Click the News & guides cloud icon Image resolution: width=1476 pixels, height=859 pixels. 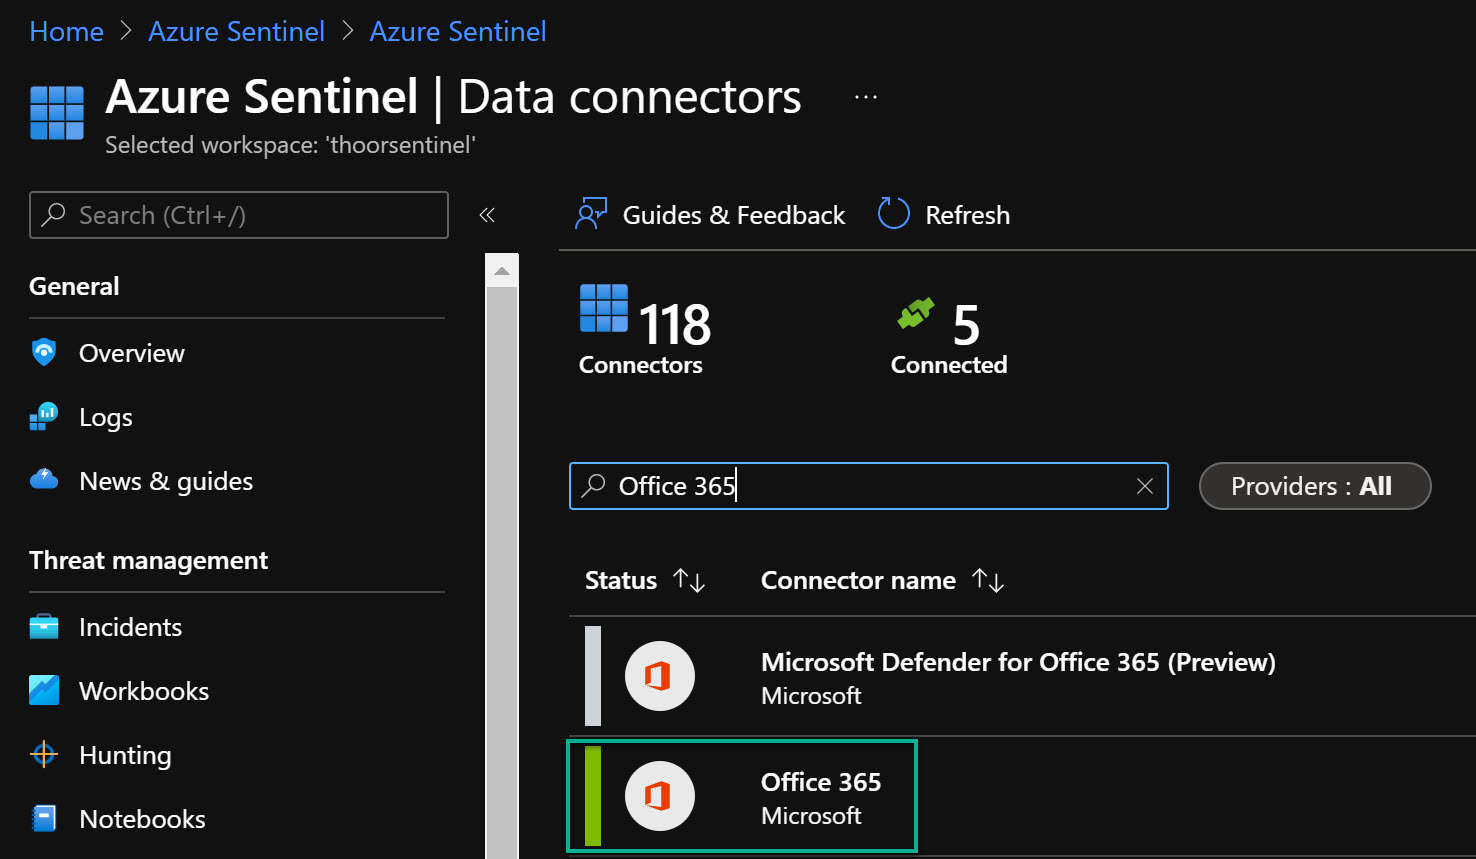pyautogui.click(x=44, y=480)
